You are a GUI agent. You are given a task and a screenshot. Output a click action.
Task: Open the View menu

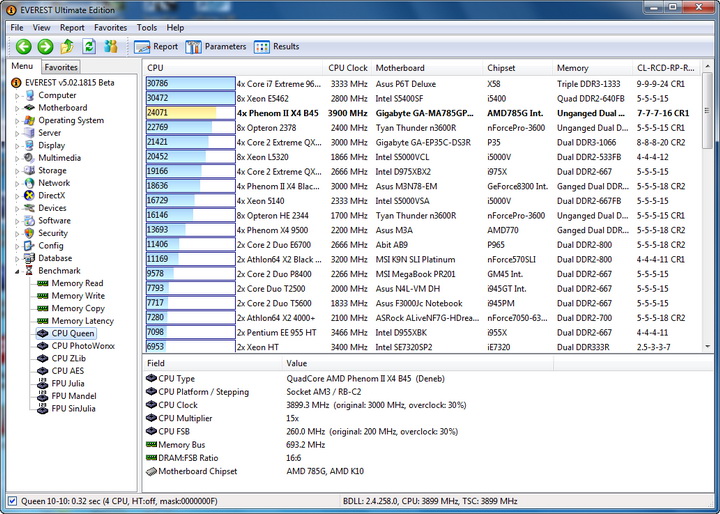tap(41, 28)
